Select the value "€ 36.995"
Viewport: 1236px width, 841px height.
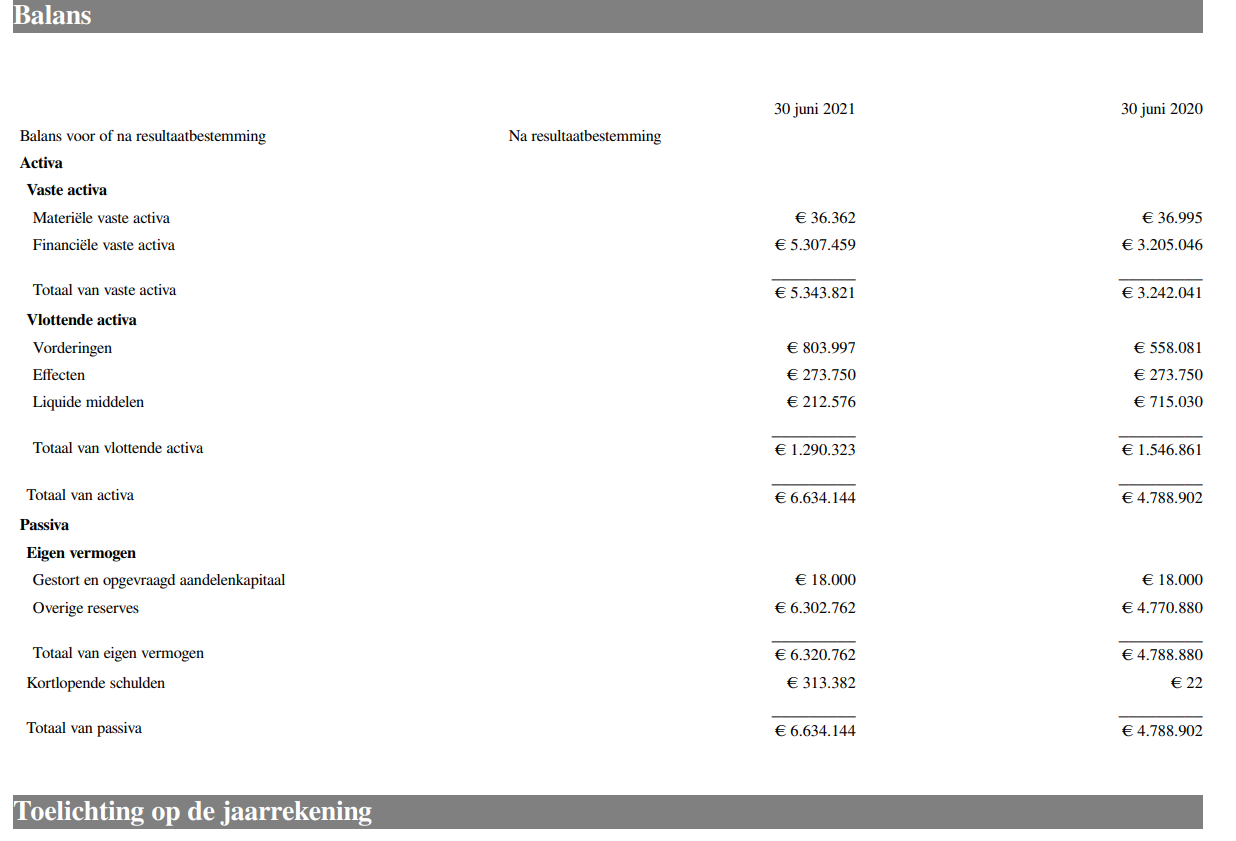1172,218
